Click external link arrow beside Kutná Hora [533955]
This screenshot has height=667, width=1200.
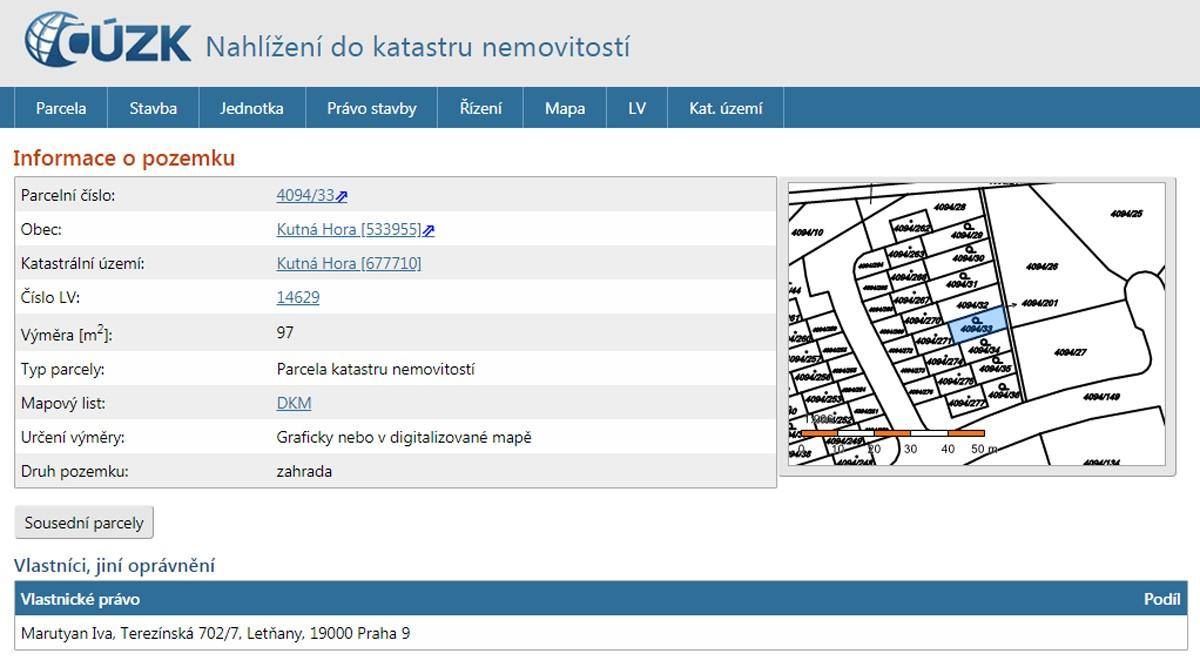(x=429, y=231)
